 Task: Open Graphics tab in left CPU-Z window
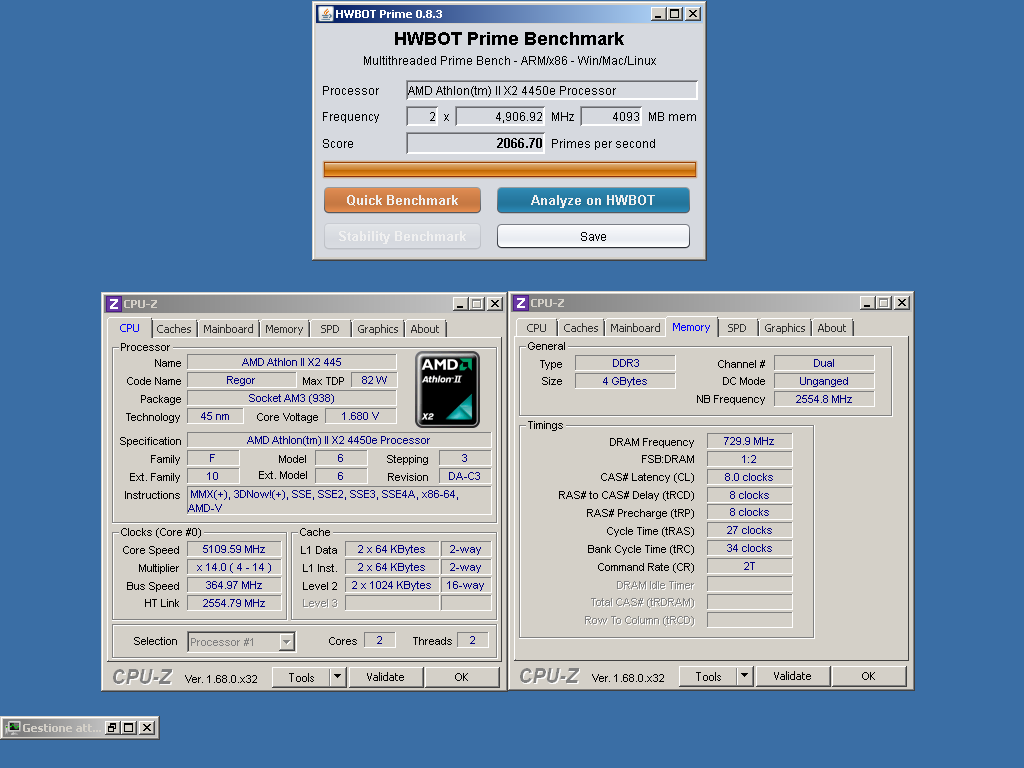click(377, 329)
